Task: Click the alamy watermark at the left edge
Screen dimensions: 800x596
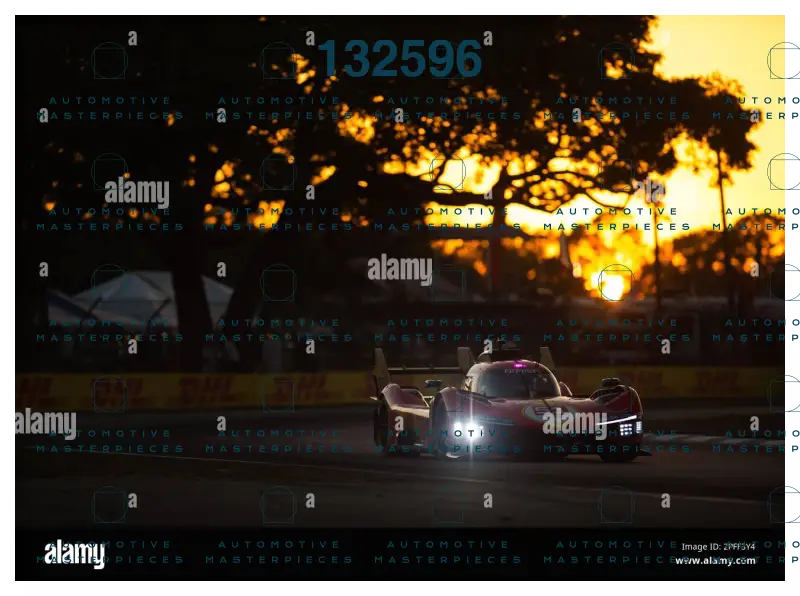Action: (42, 422)
